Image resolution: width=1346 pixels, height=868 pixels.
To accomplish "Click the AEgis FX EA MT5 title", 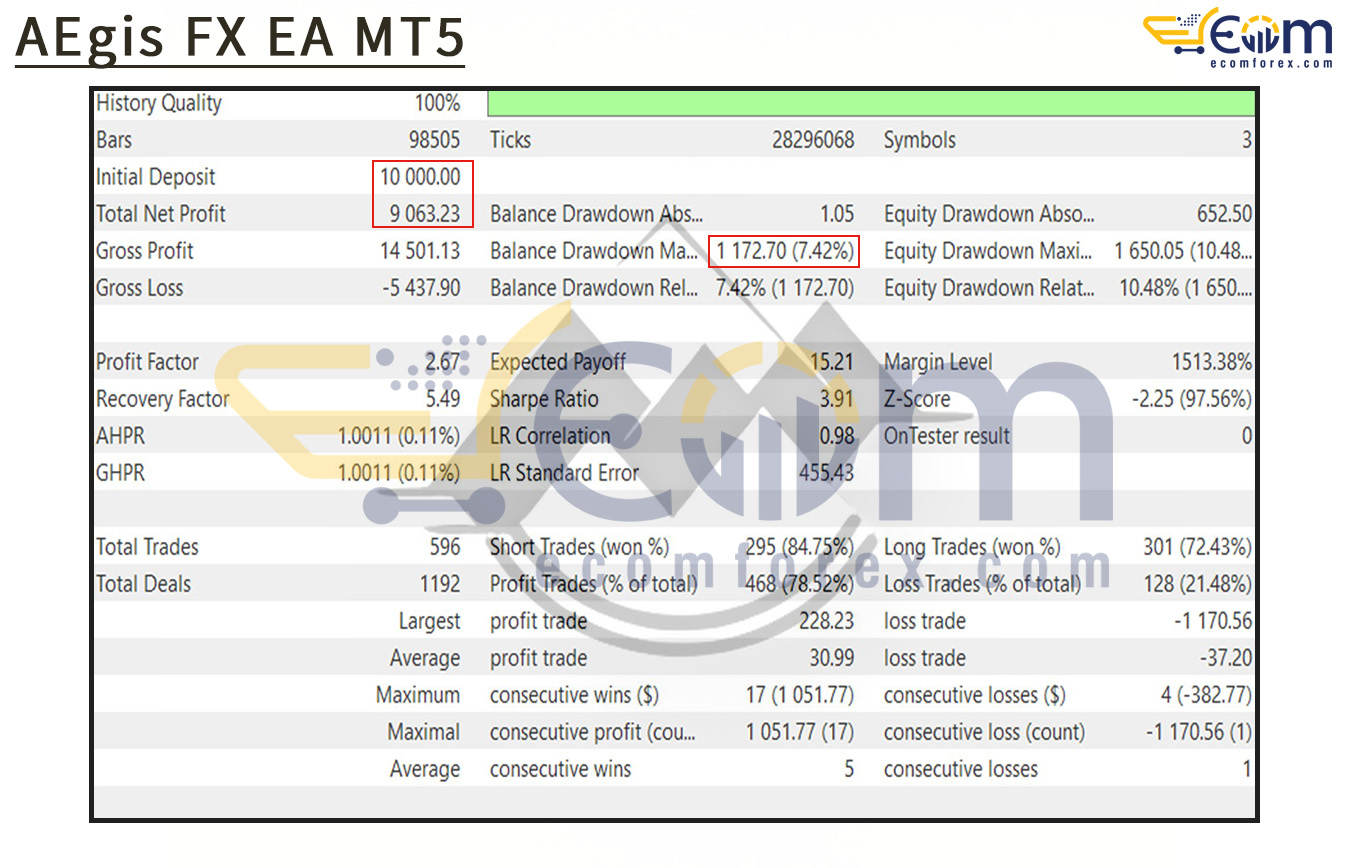I will point(240,38).
